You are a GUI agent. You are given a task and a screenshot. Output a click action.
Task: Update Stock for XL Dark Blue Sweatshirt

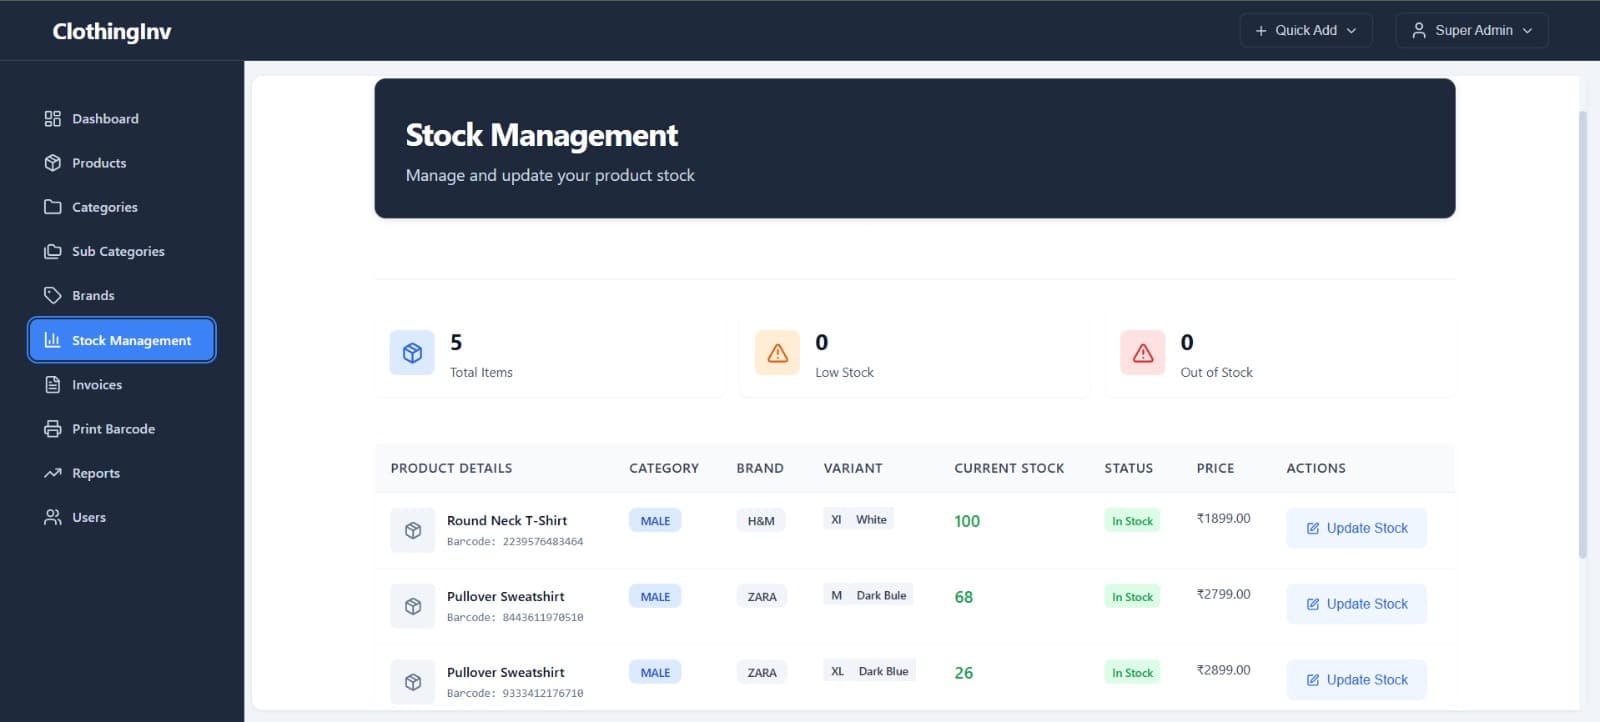pyautogui.click(x=1356, y=680)
